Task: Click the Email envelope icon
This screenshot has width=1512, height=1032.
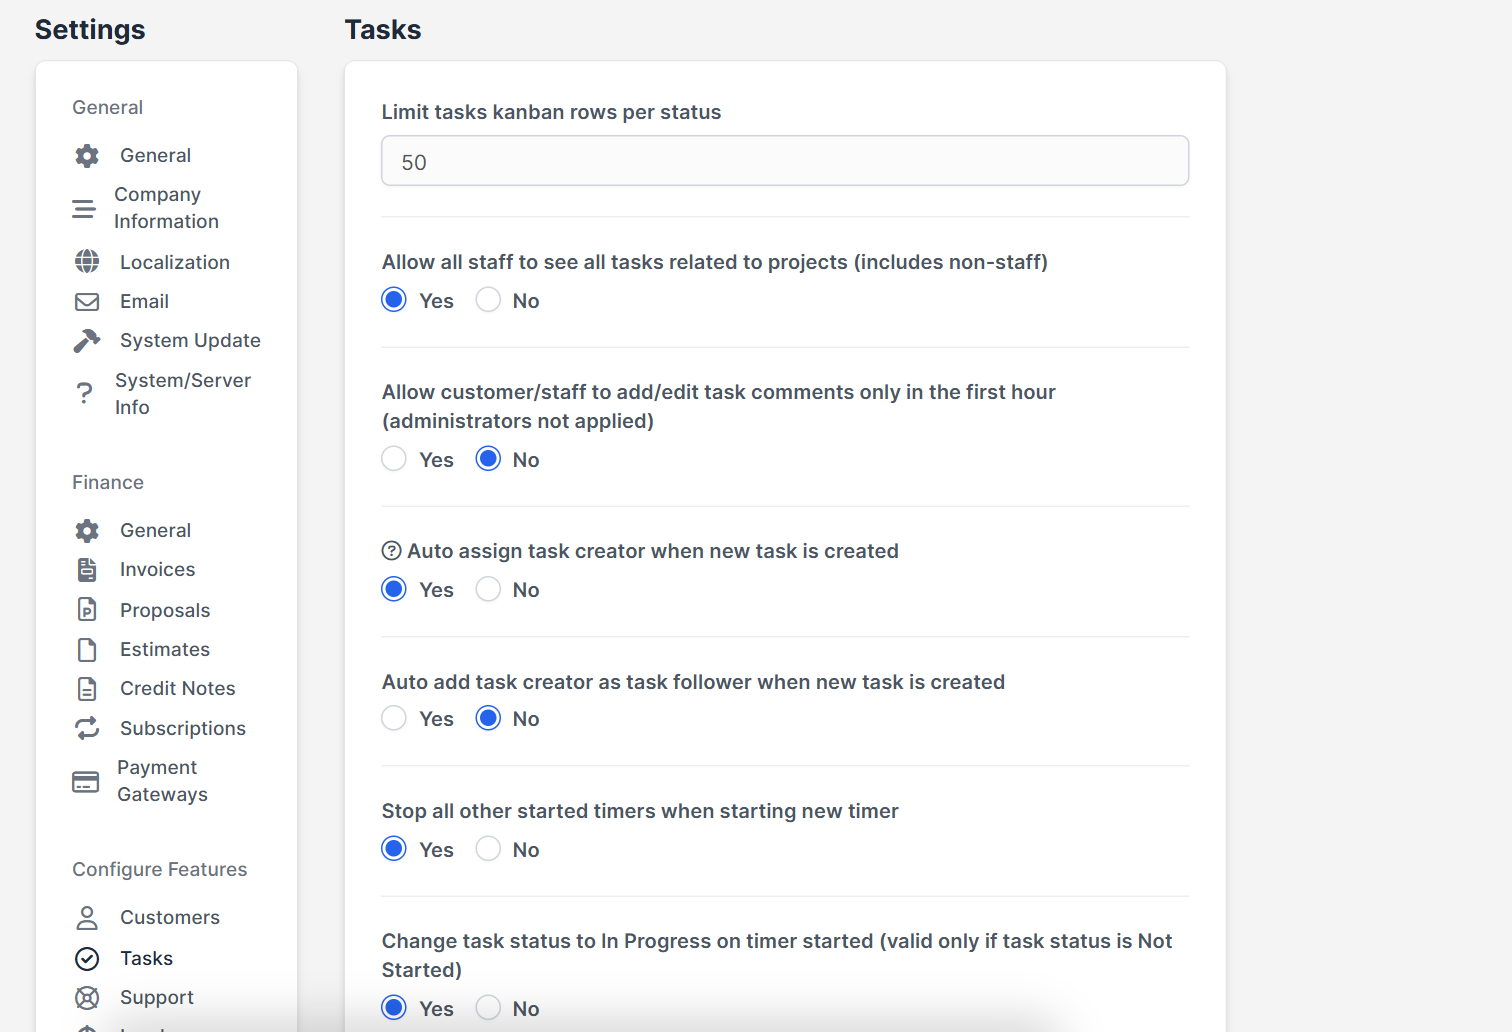Action: (x=87, y=302)
